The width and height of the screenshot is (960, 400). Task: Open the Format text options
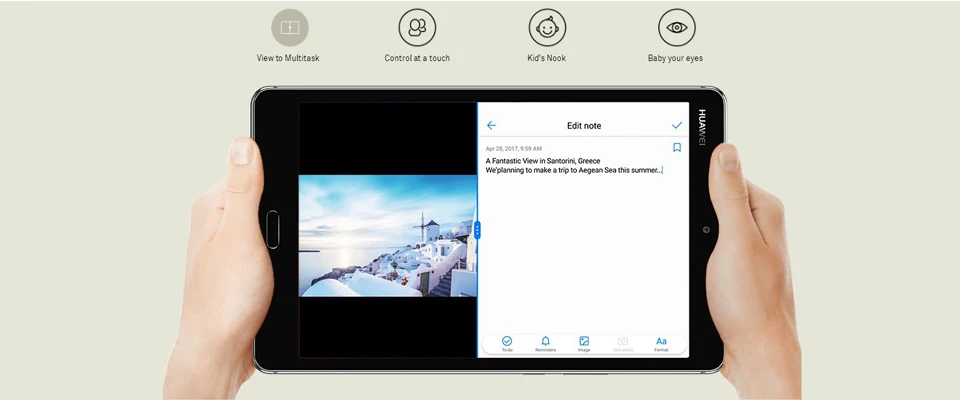pyautogui.click(x=661, y=344)
